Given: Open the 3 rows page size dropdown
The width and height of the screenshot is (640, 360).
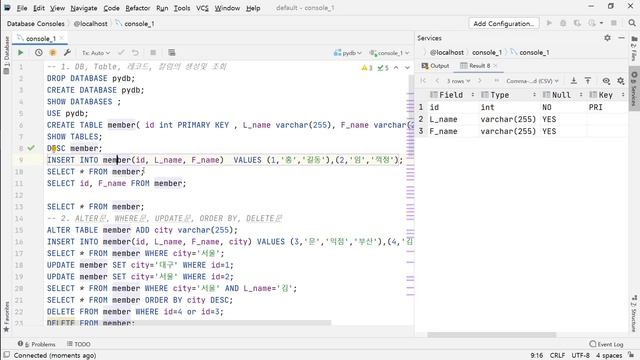Looking at the screenshot, I should [459, 81].
